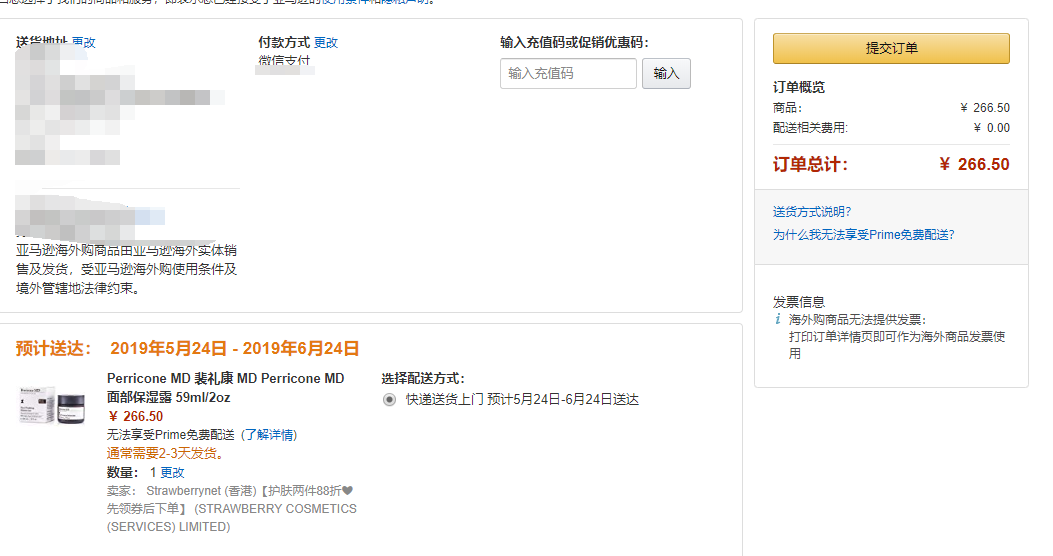Click the 亚马逊海外购 legal notice text
The width and height of the screenshot is (1053, 556).
tap(126, 269)
